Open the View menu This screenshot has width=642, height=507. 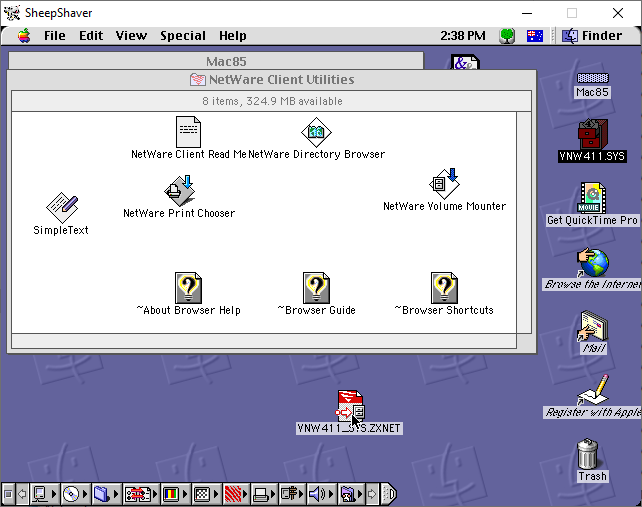(x=131, y=36)
